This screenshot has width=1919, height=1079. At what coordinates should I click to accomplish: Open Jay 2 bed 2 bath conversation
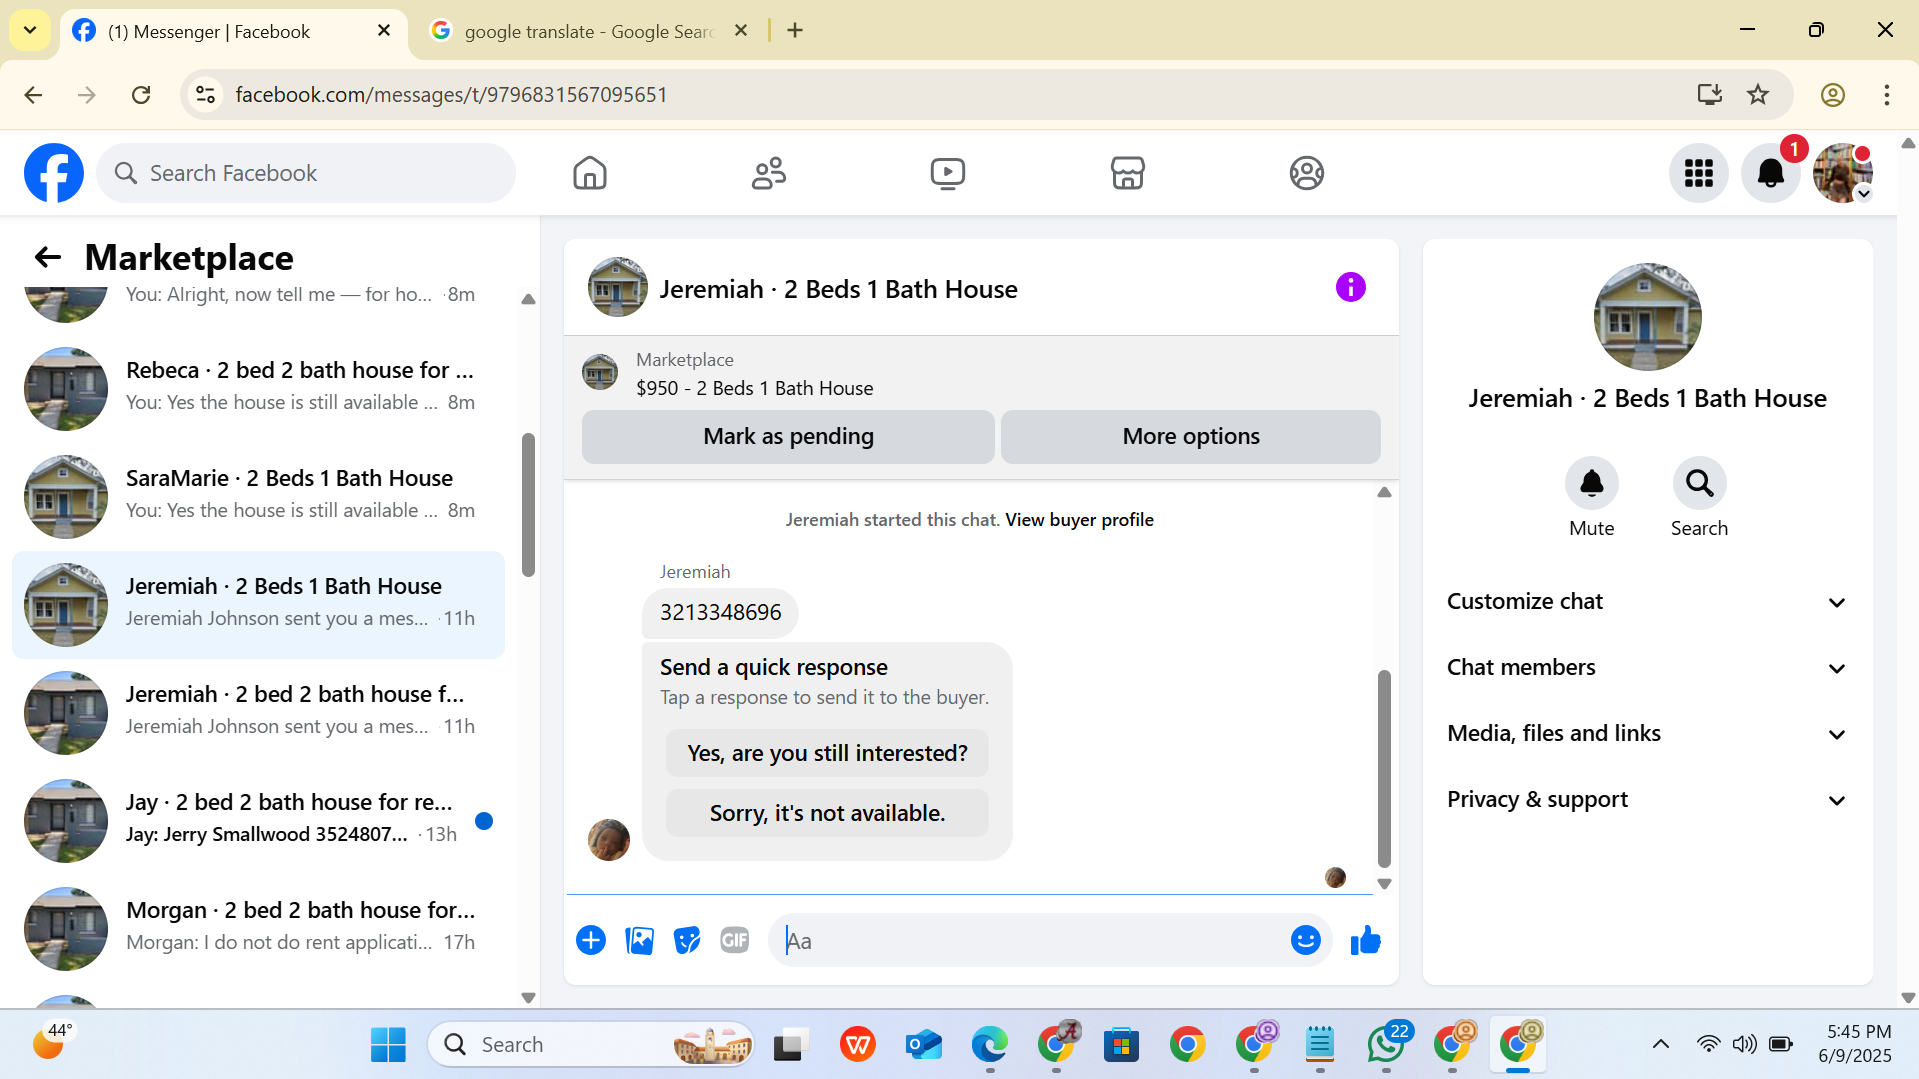(x=258, y=821)
